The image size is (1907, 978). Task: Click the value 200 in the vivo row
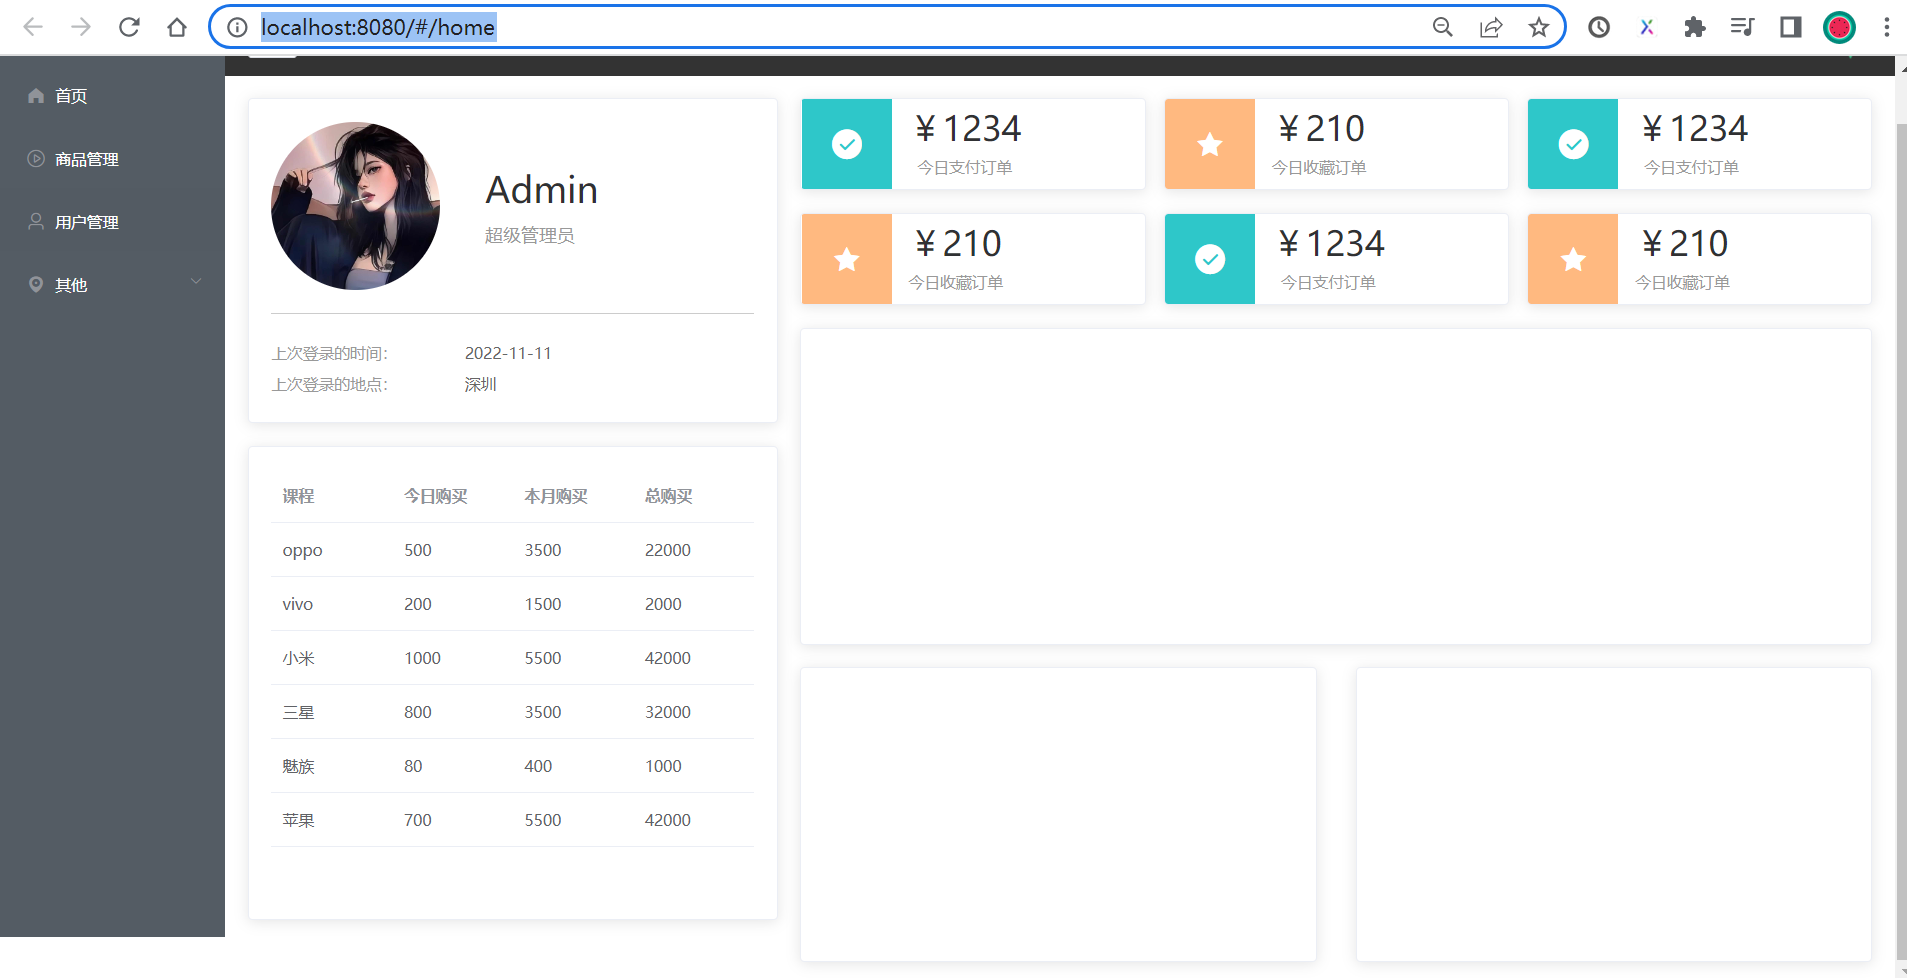point(418,604)
